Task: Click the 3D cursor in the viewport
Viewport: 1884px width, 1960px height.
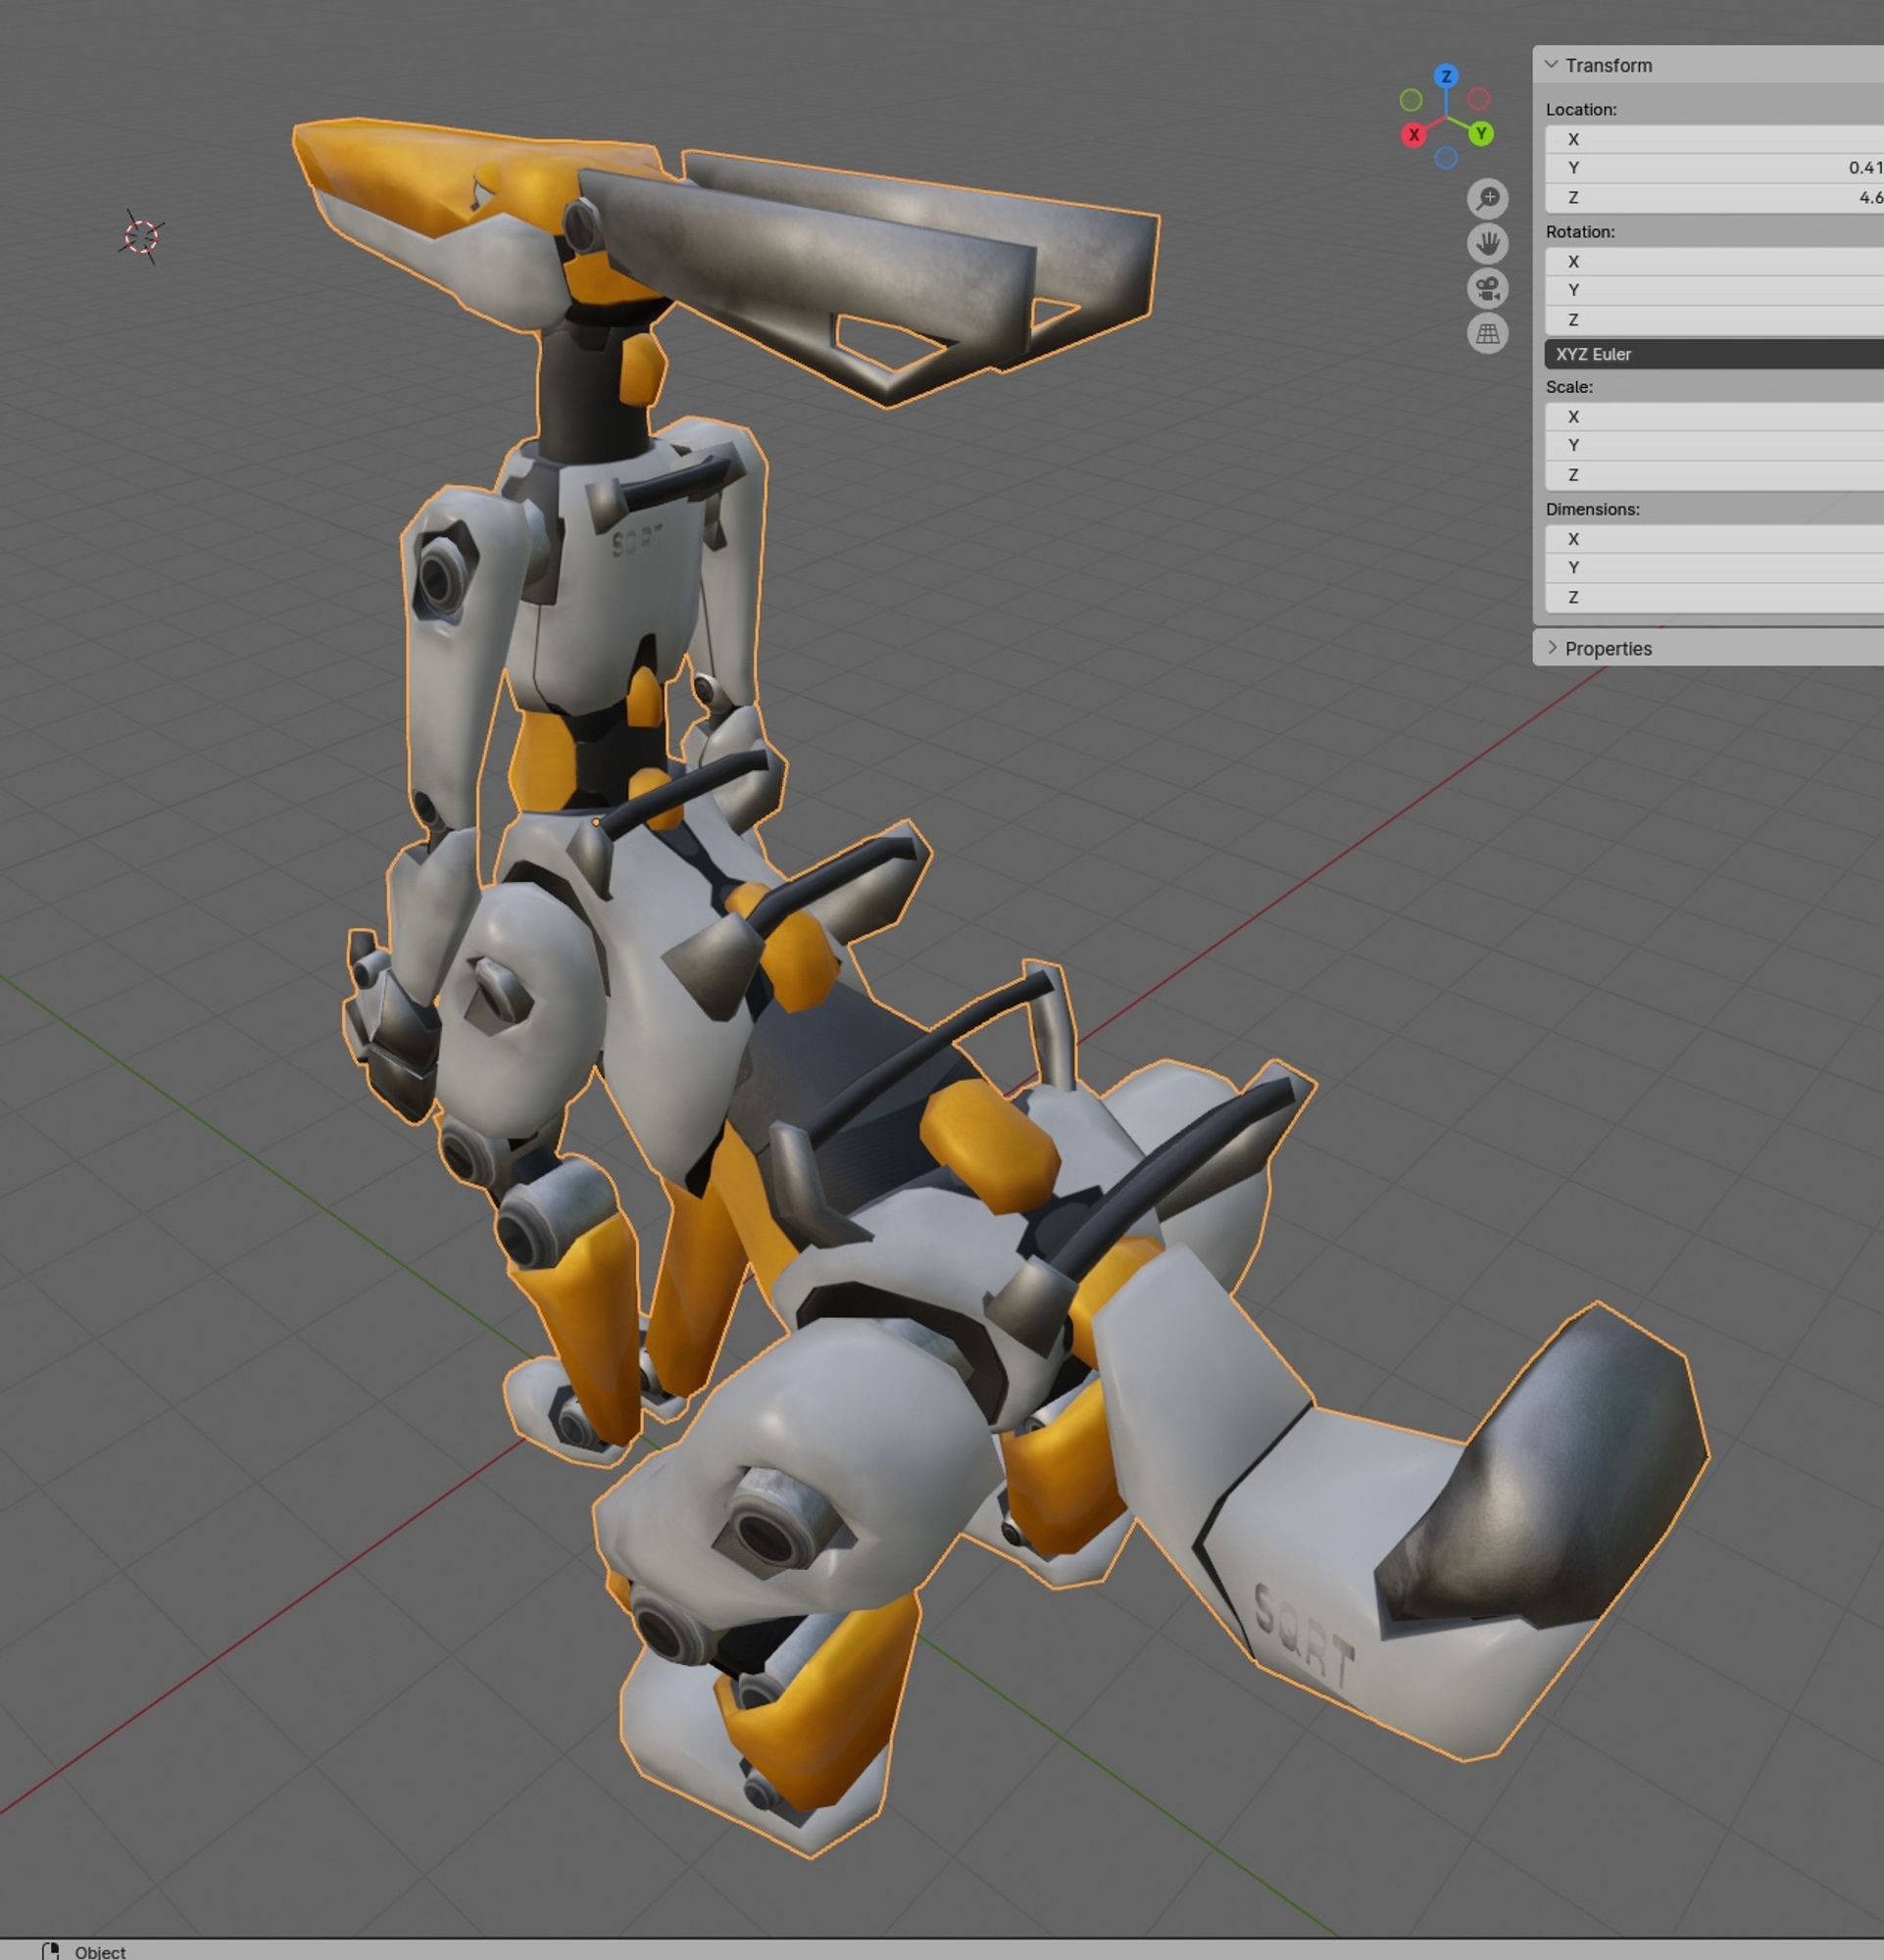Action: (x=142, y=237)
